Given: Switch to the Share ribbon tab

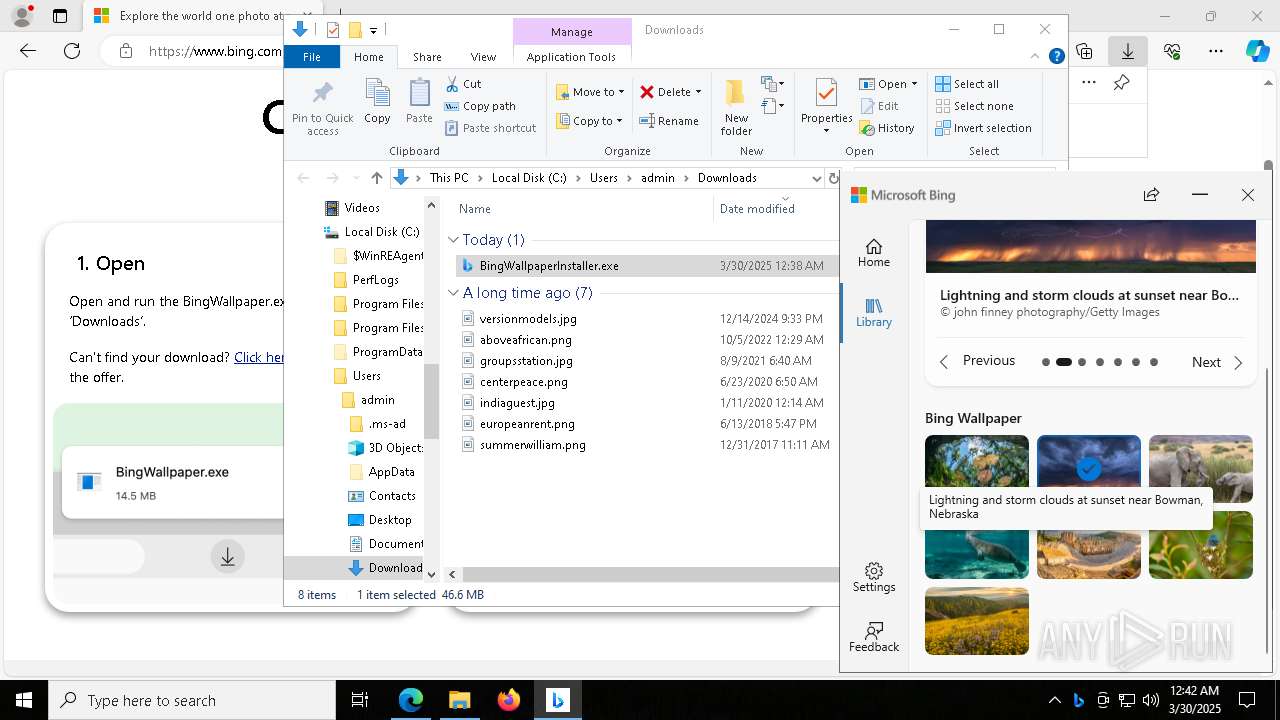Looking at the screenshot, I should coord(427,57).
